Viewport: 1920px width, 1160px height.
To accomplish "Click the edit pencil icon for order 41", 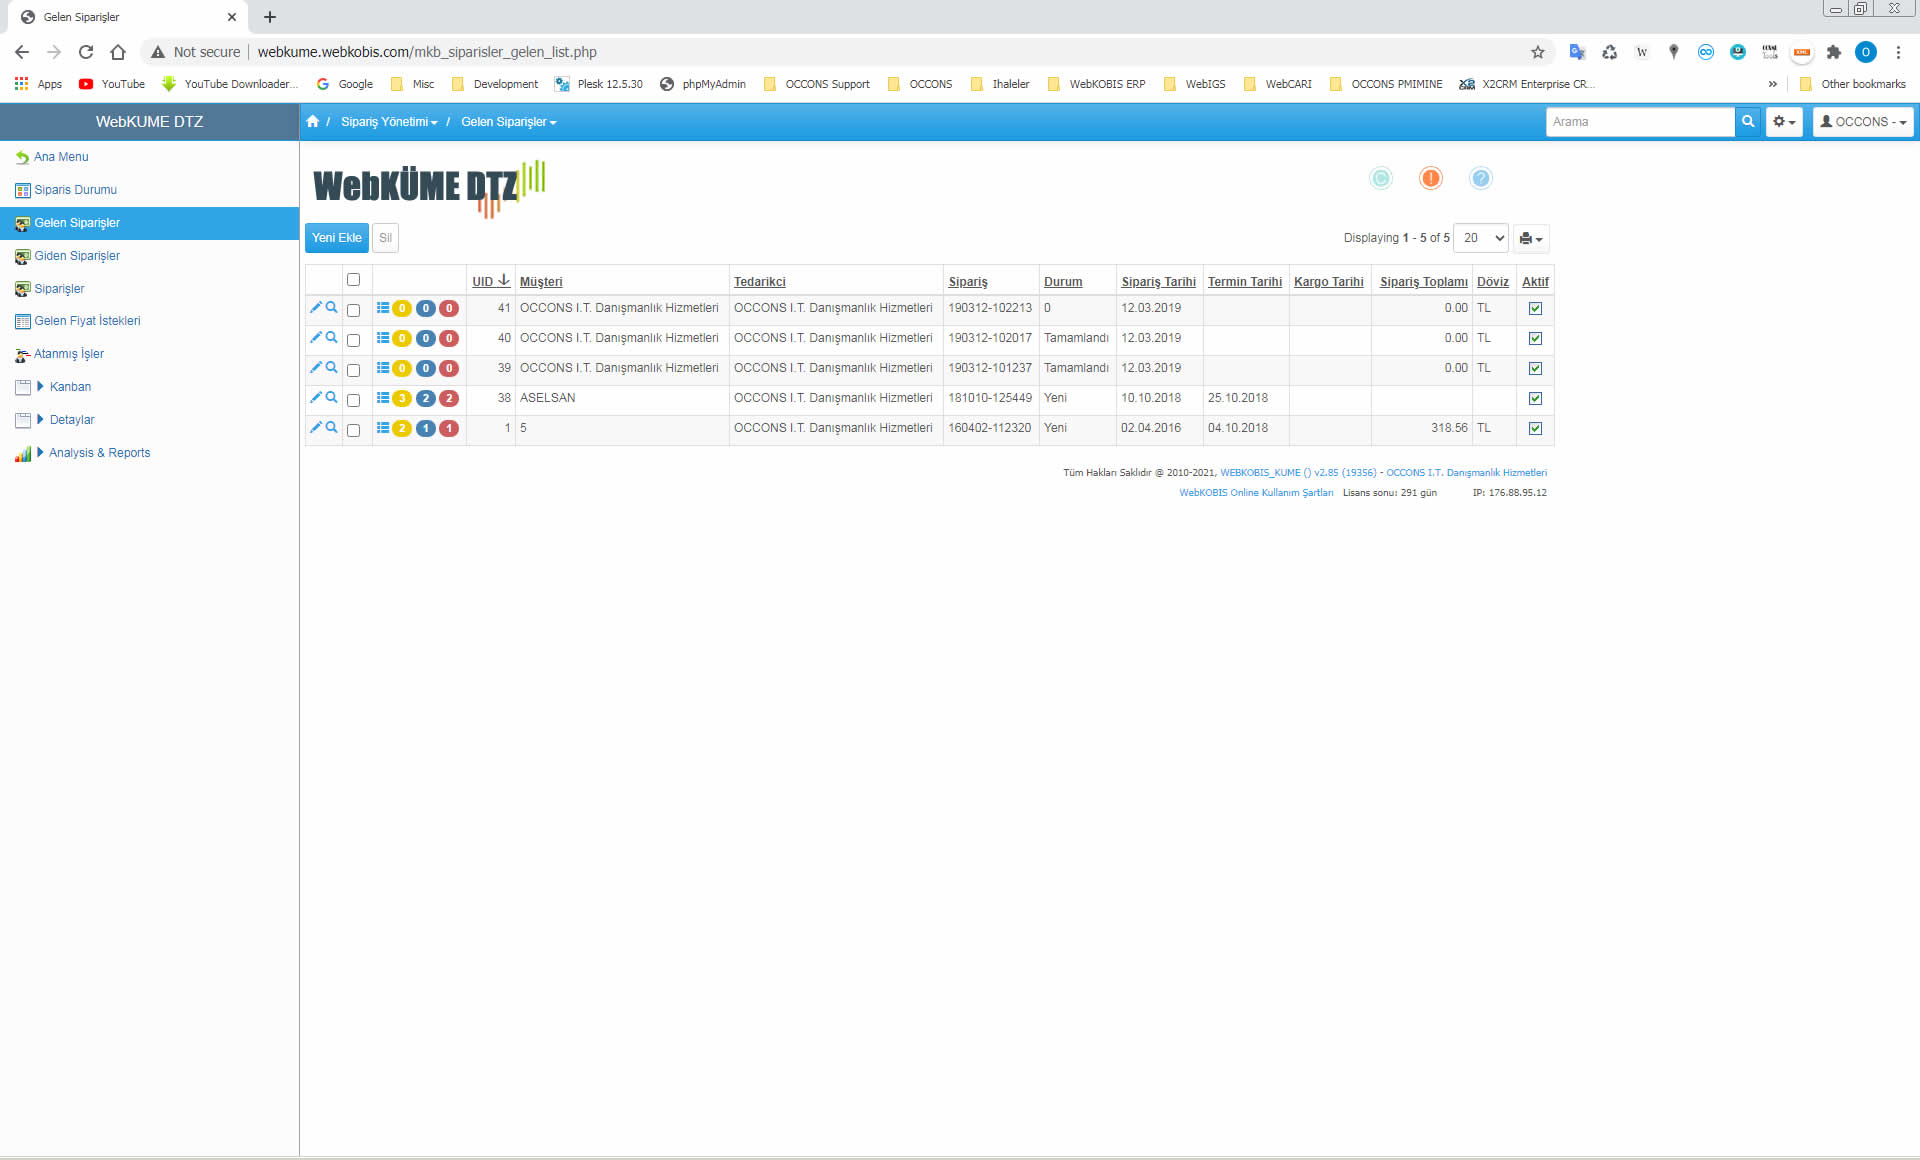I will point(316,307).
